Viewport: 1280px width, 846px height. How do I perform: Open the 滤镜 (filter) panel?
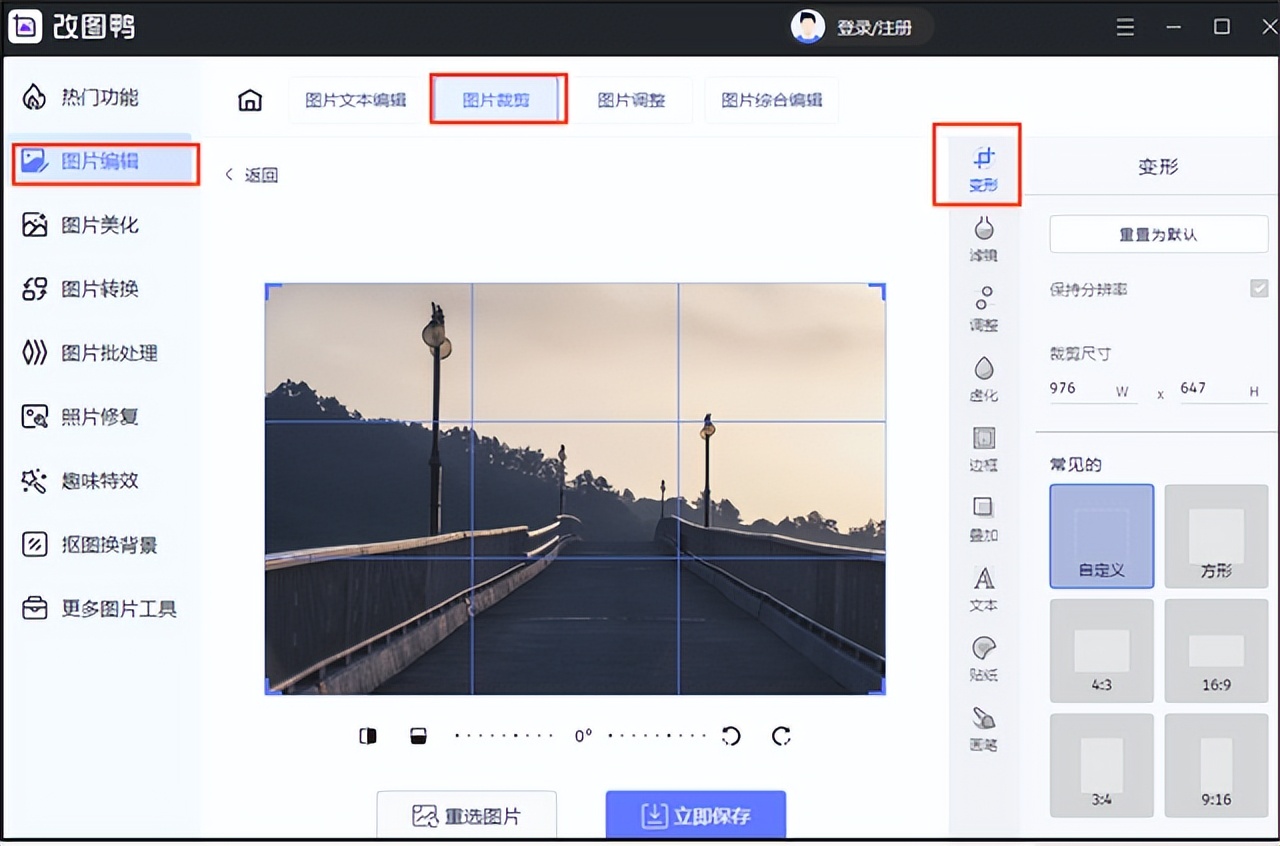point(983,240)
